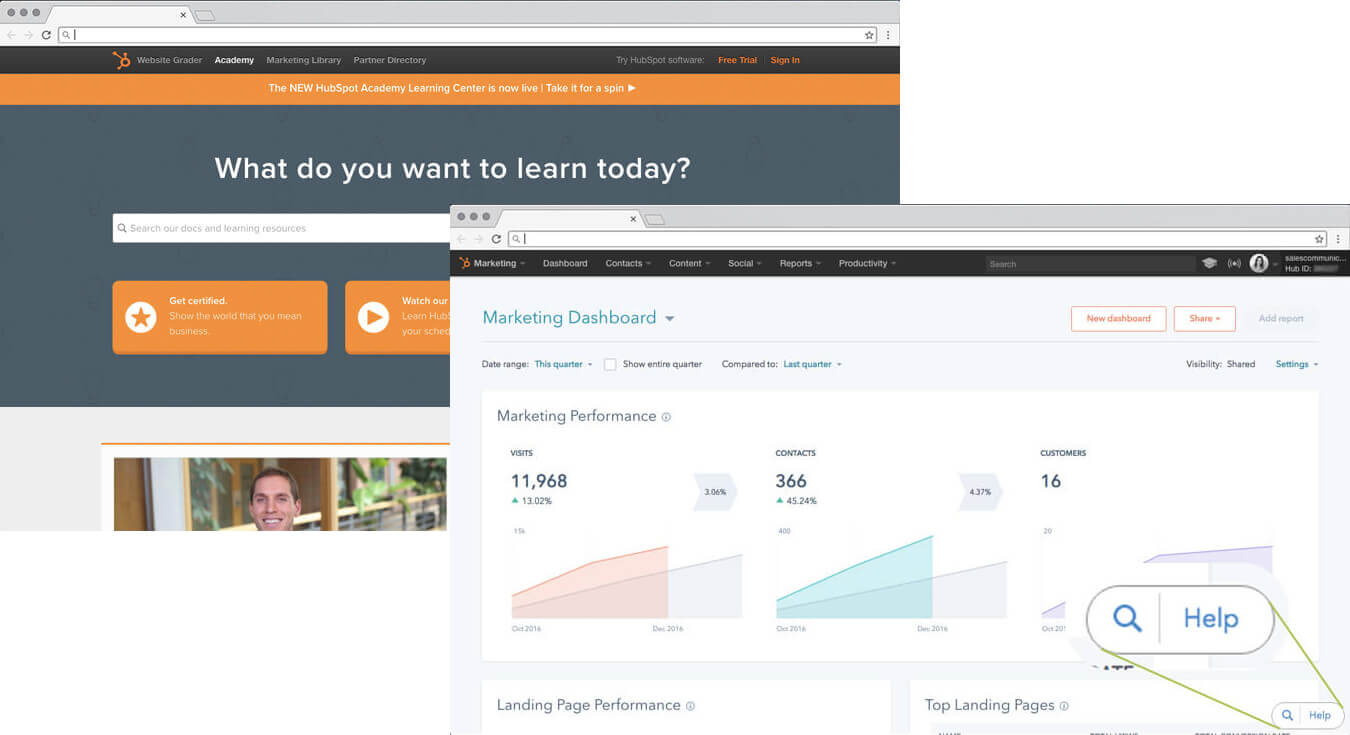Click contacts conversion rate 4.37% badge

(980, 492)
